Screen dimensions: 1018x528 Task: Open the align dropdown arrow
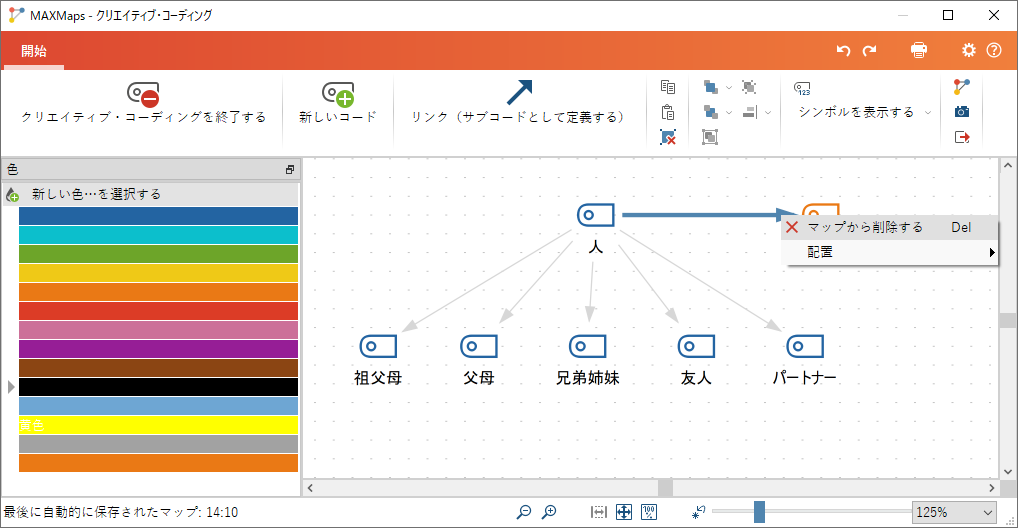click(767, 112)
